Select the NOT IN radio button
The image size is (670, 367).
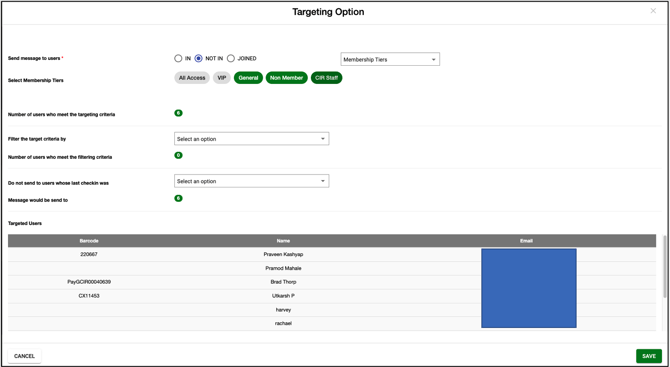click(x=198, y=59)
